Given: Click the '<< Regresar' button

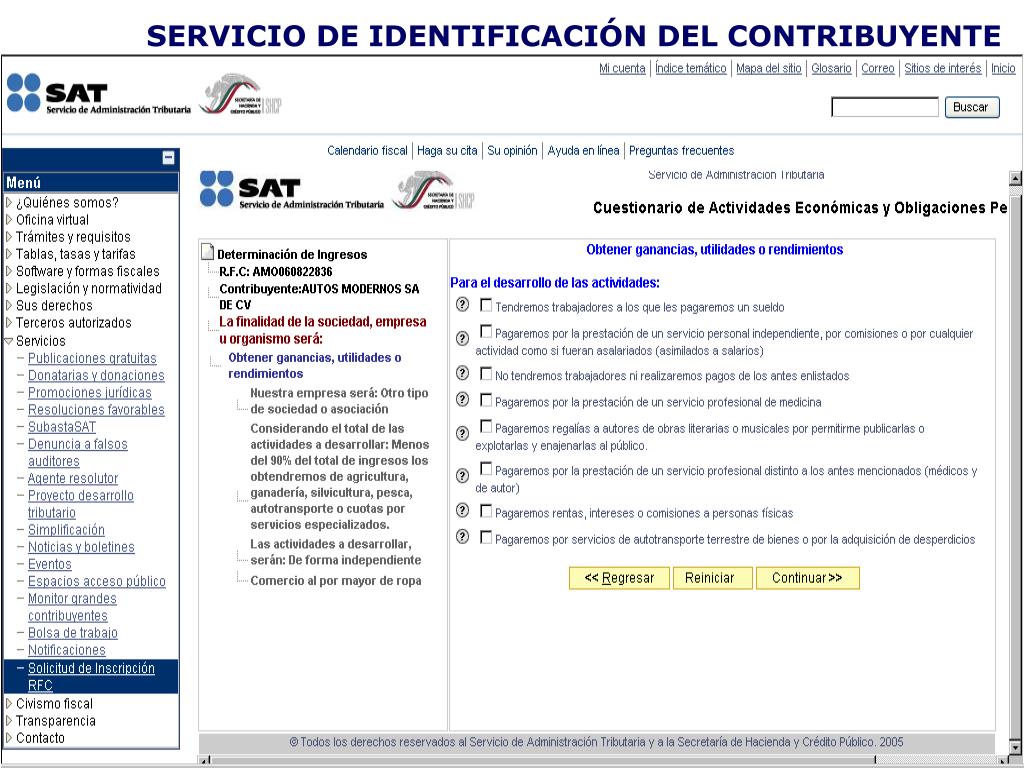Looking at the screenshot, I should [x=619, y=578].
